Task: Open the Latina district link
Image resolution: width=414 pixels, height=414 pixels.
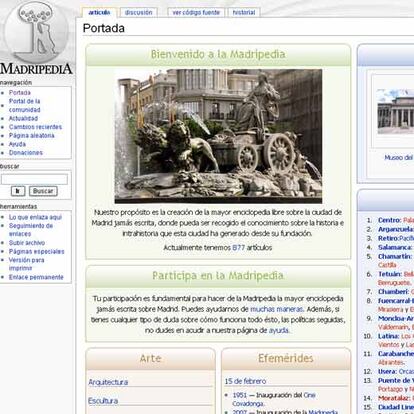Action: pos(389,336)
